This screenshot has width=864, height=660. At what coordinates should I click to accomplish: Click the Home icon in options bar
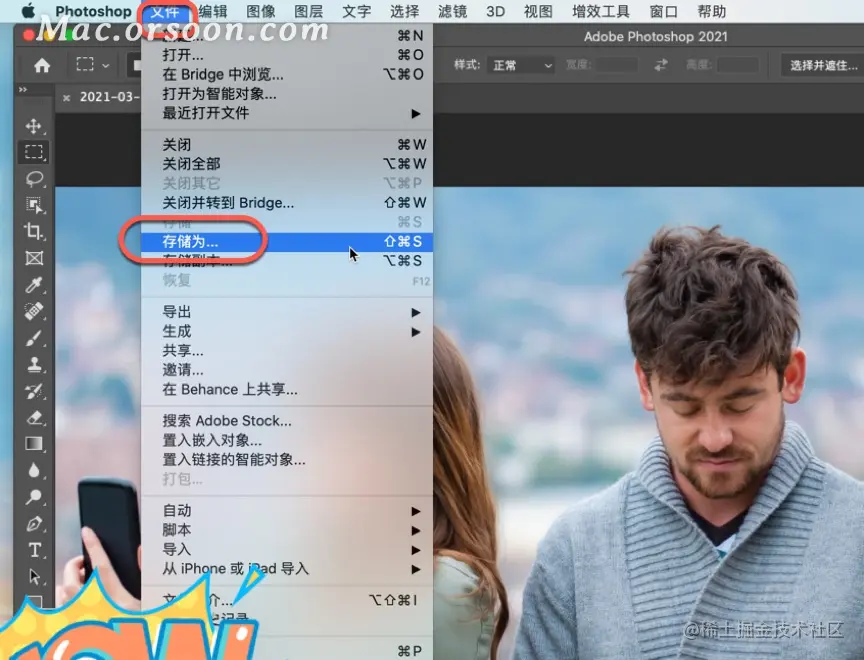click(x=42, y=66)
